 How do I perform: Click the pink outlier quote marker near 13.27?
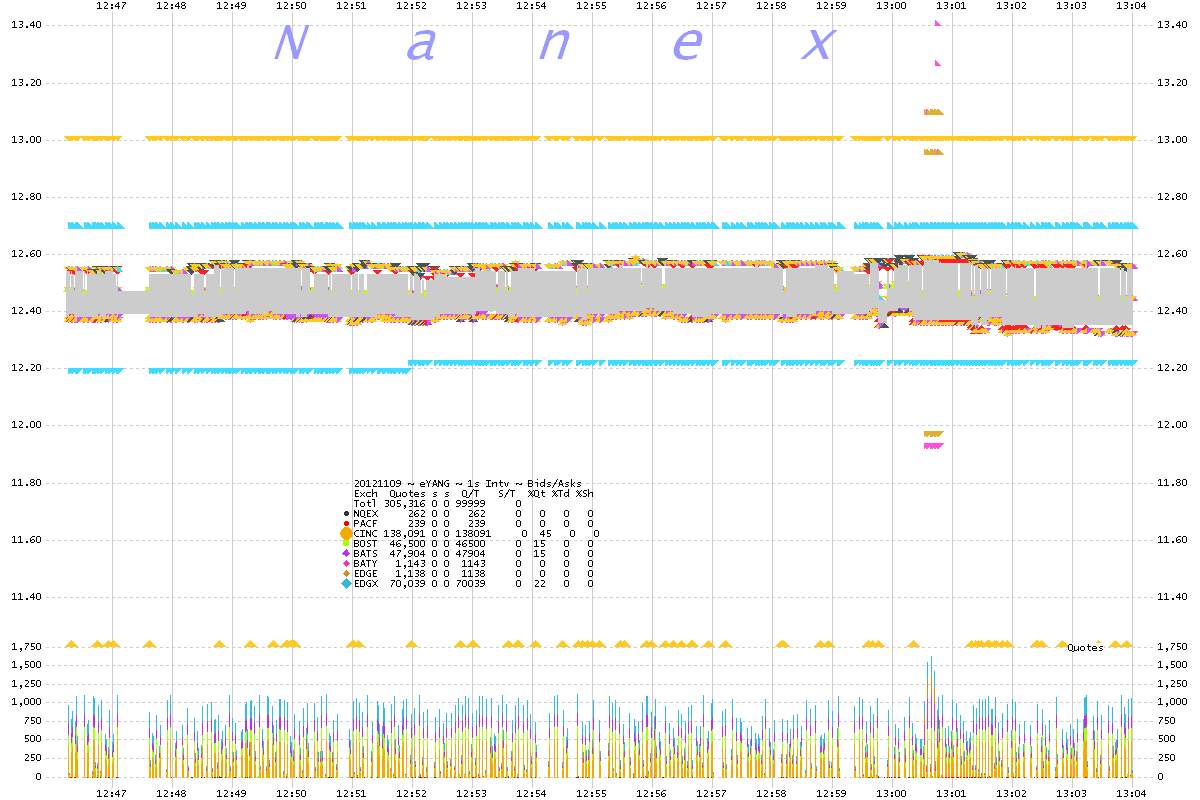coord(938,63)
